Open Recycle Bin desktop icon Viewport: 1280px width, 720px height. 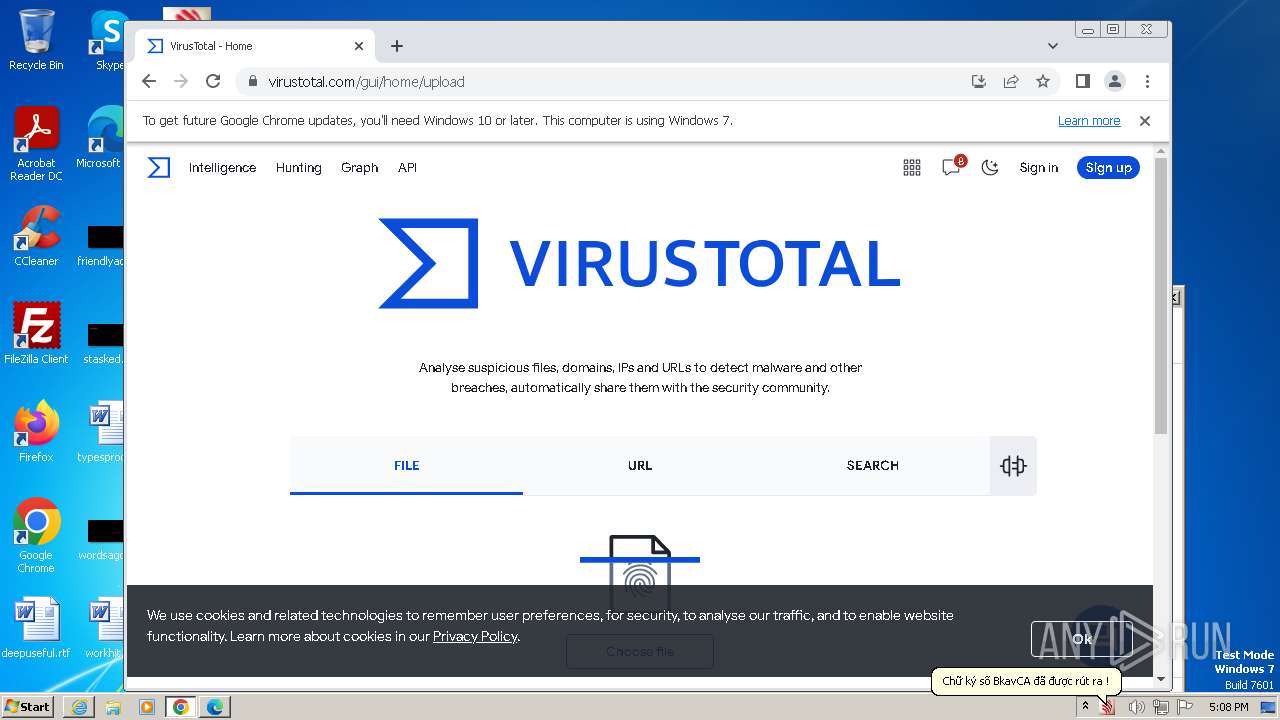point(36,40)
